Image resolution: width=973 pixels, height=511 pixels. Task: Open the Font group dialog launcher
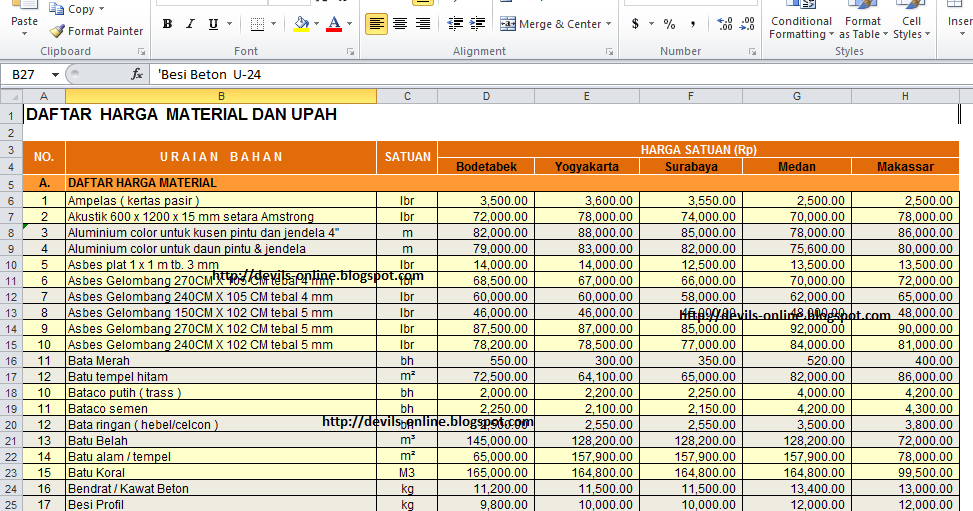[351, 52]
